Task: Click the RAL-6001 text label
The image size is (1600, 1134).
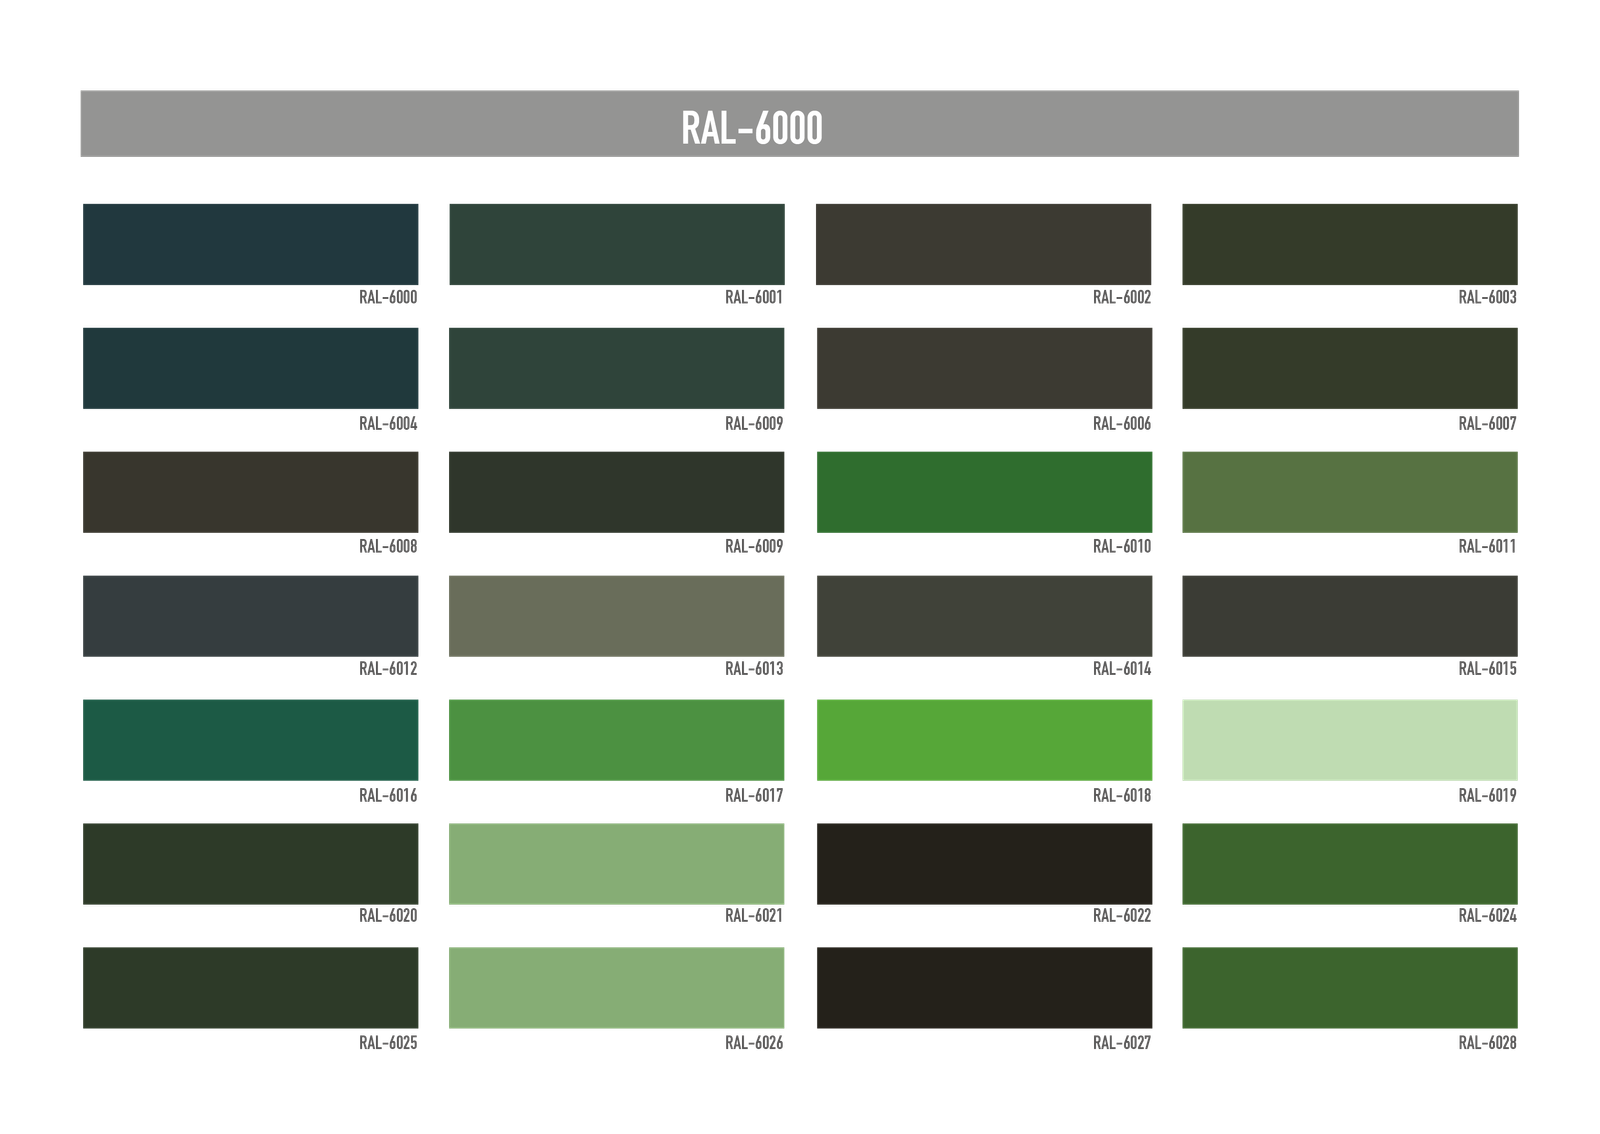Action: click(x=754, y=297)
